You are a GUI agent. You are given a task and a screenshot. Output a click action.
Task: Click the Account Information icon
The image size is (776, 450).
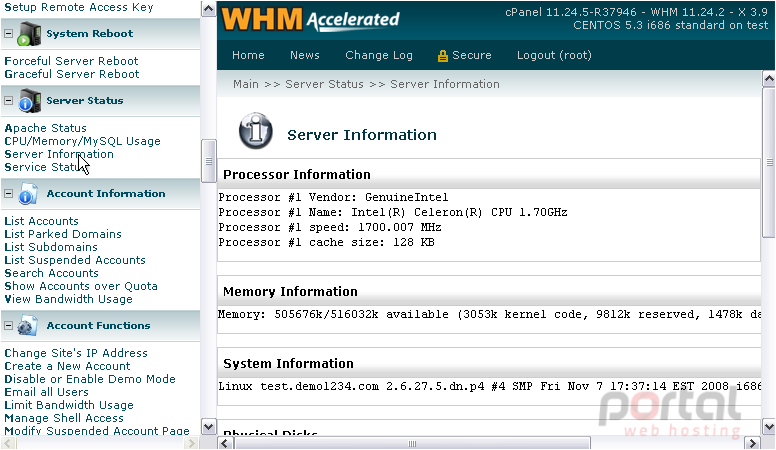pyautogui.click(x=28, y=194)
